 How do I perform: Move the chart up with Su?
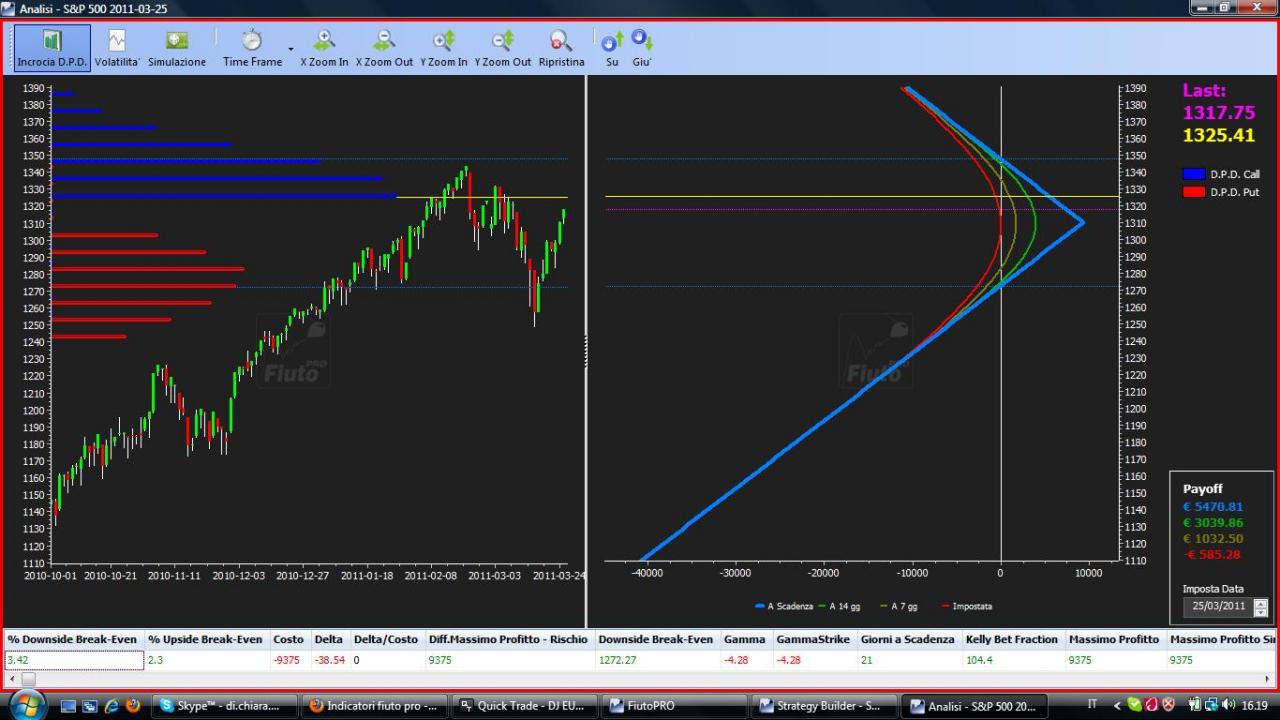coord(612,48)
